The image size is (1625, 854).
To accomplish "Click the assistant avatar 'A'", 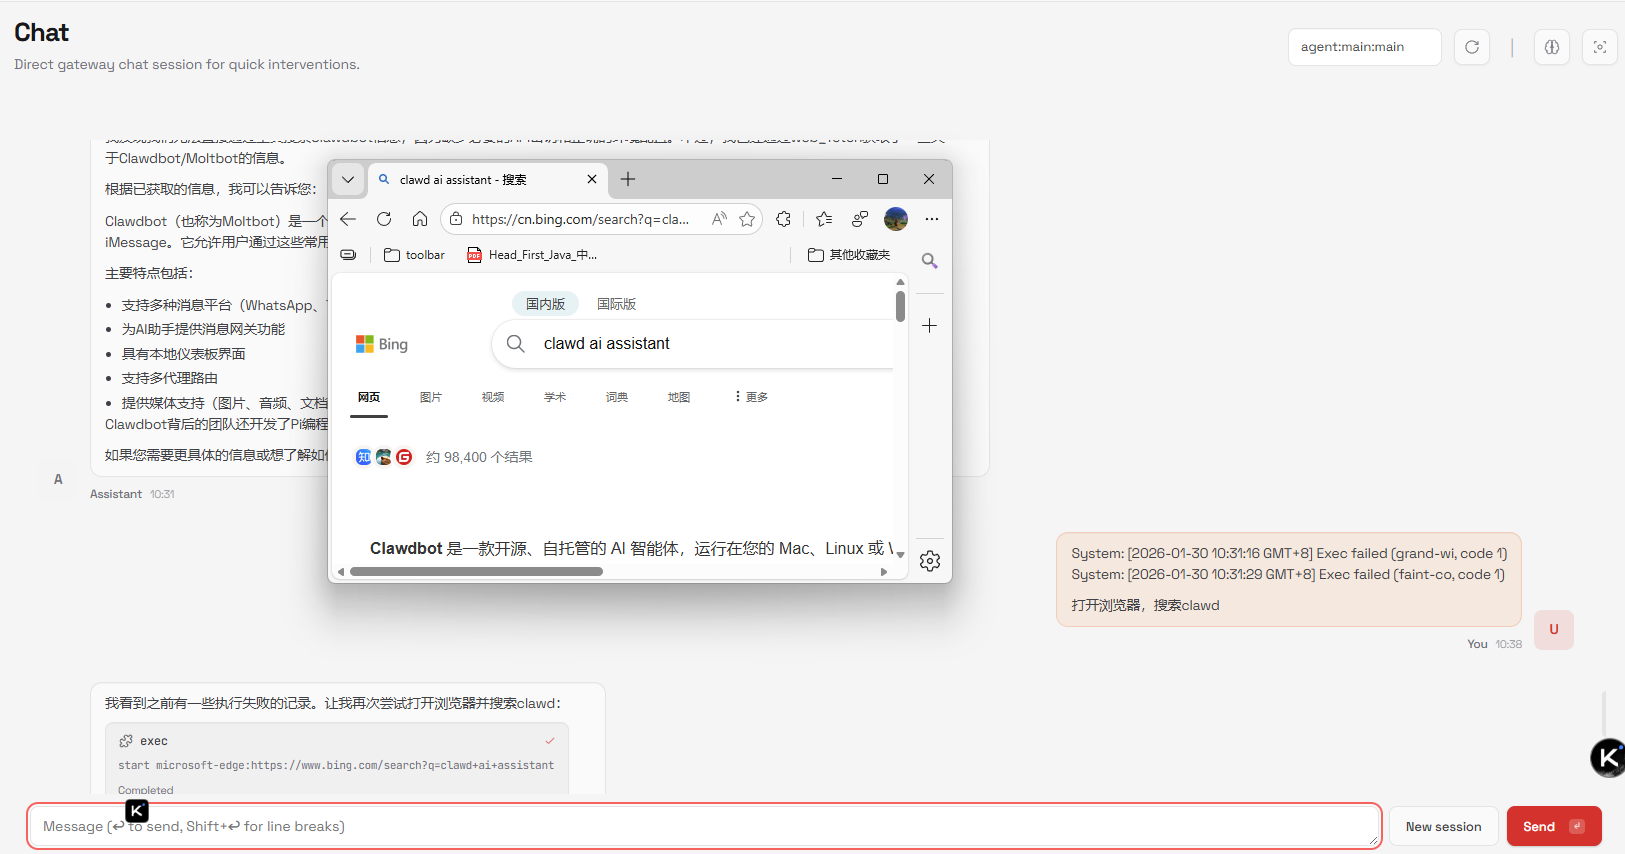I will tap(58, 479).
